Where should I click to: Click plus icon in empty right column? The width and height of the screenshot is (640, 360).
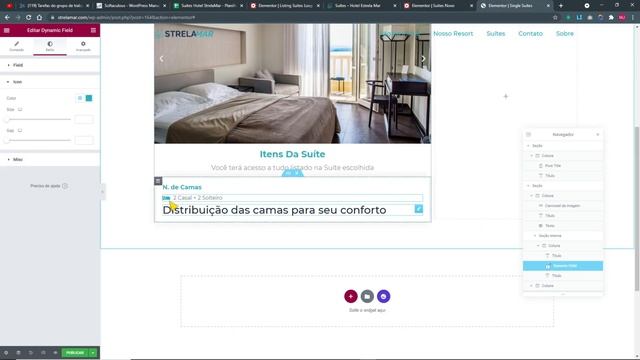point(506,96)
